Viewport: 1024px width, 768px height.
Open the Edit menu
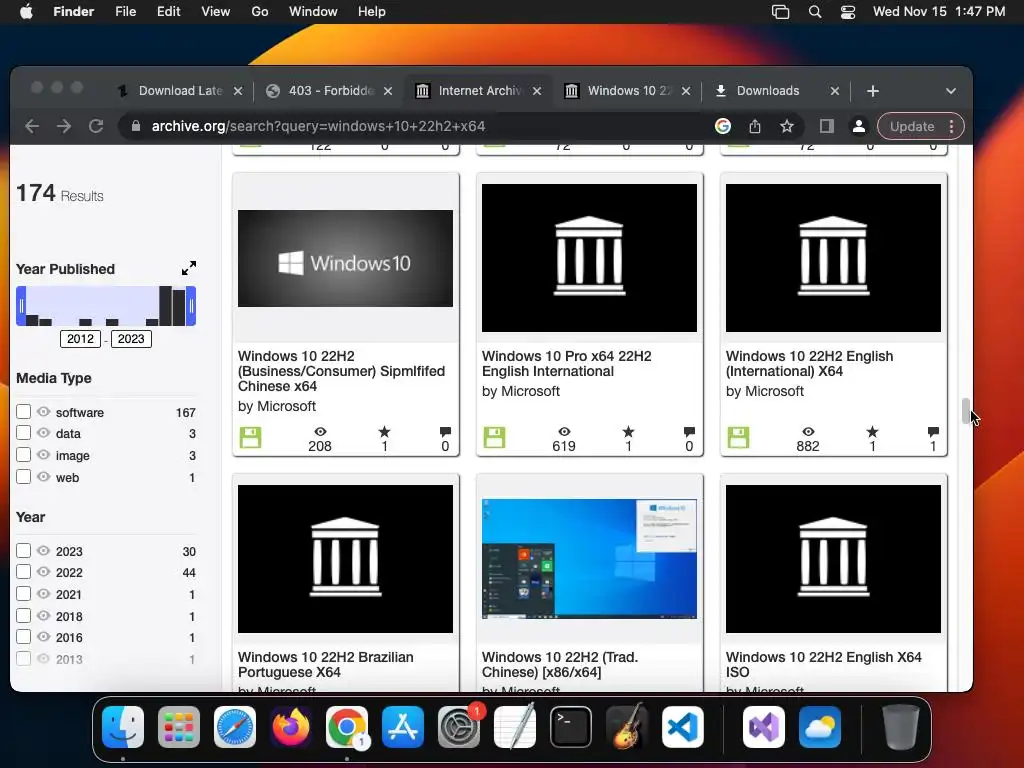coord(168,12)
